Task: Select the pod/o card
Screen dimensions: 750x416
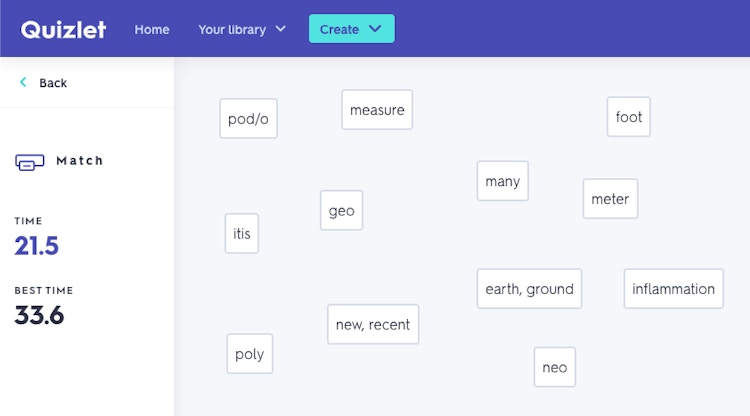Action: click(248, 119)
